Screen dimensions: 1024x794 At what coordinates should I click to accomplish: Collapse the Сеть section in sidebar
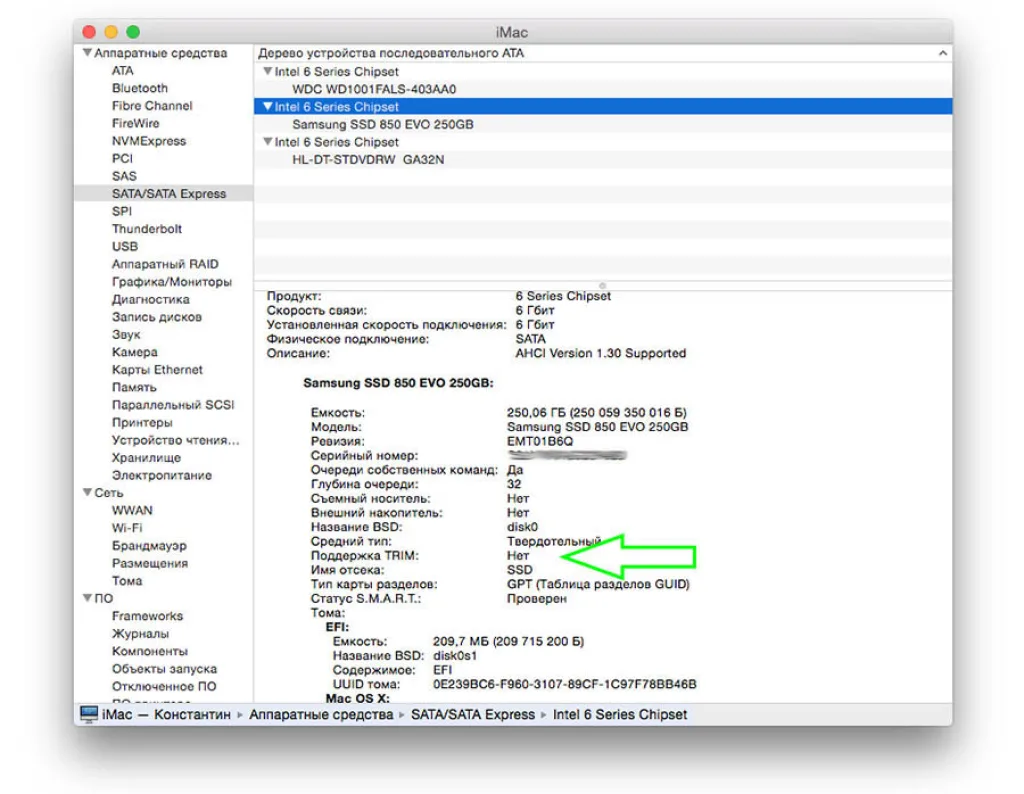click(x=87, y=492)
